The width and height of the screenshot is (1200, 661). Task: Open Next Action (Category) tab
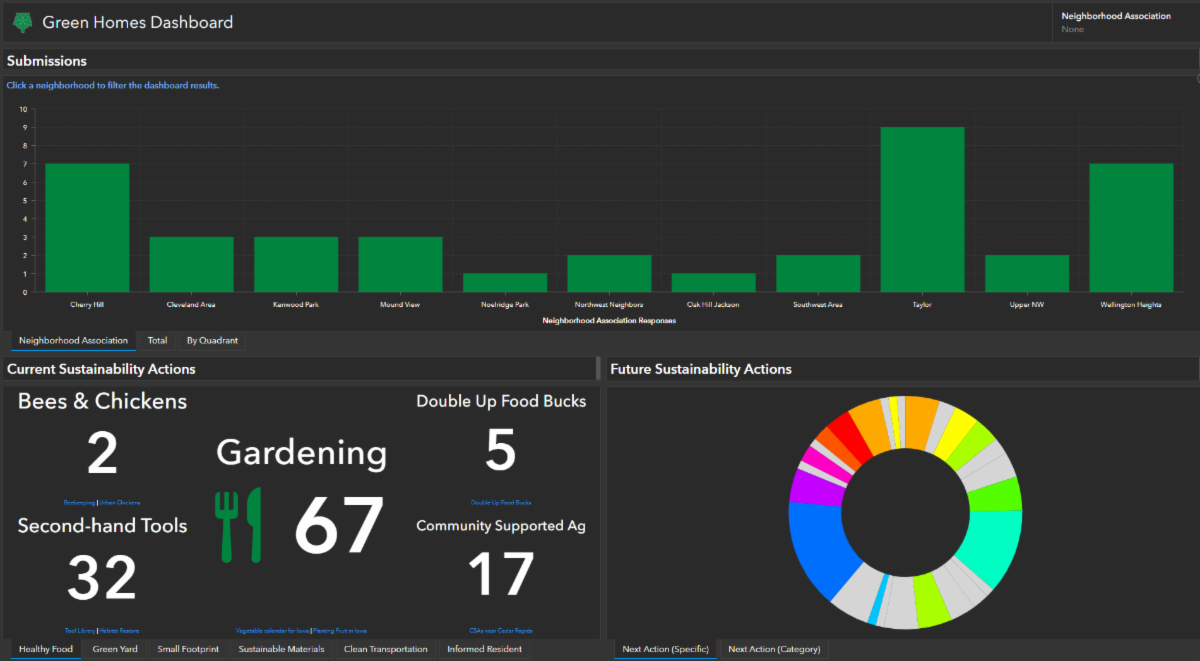774,649
